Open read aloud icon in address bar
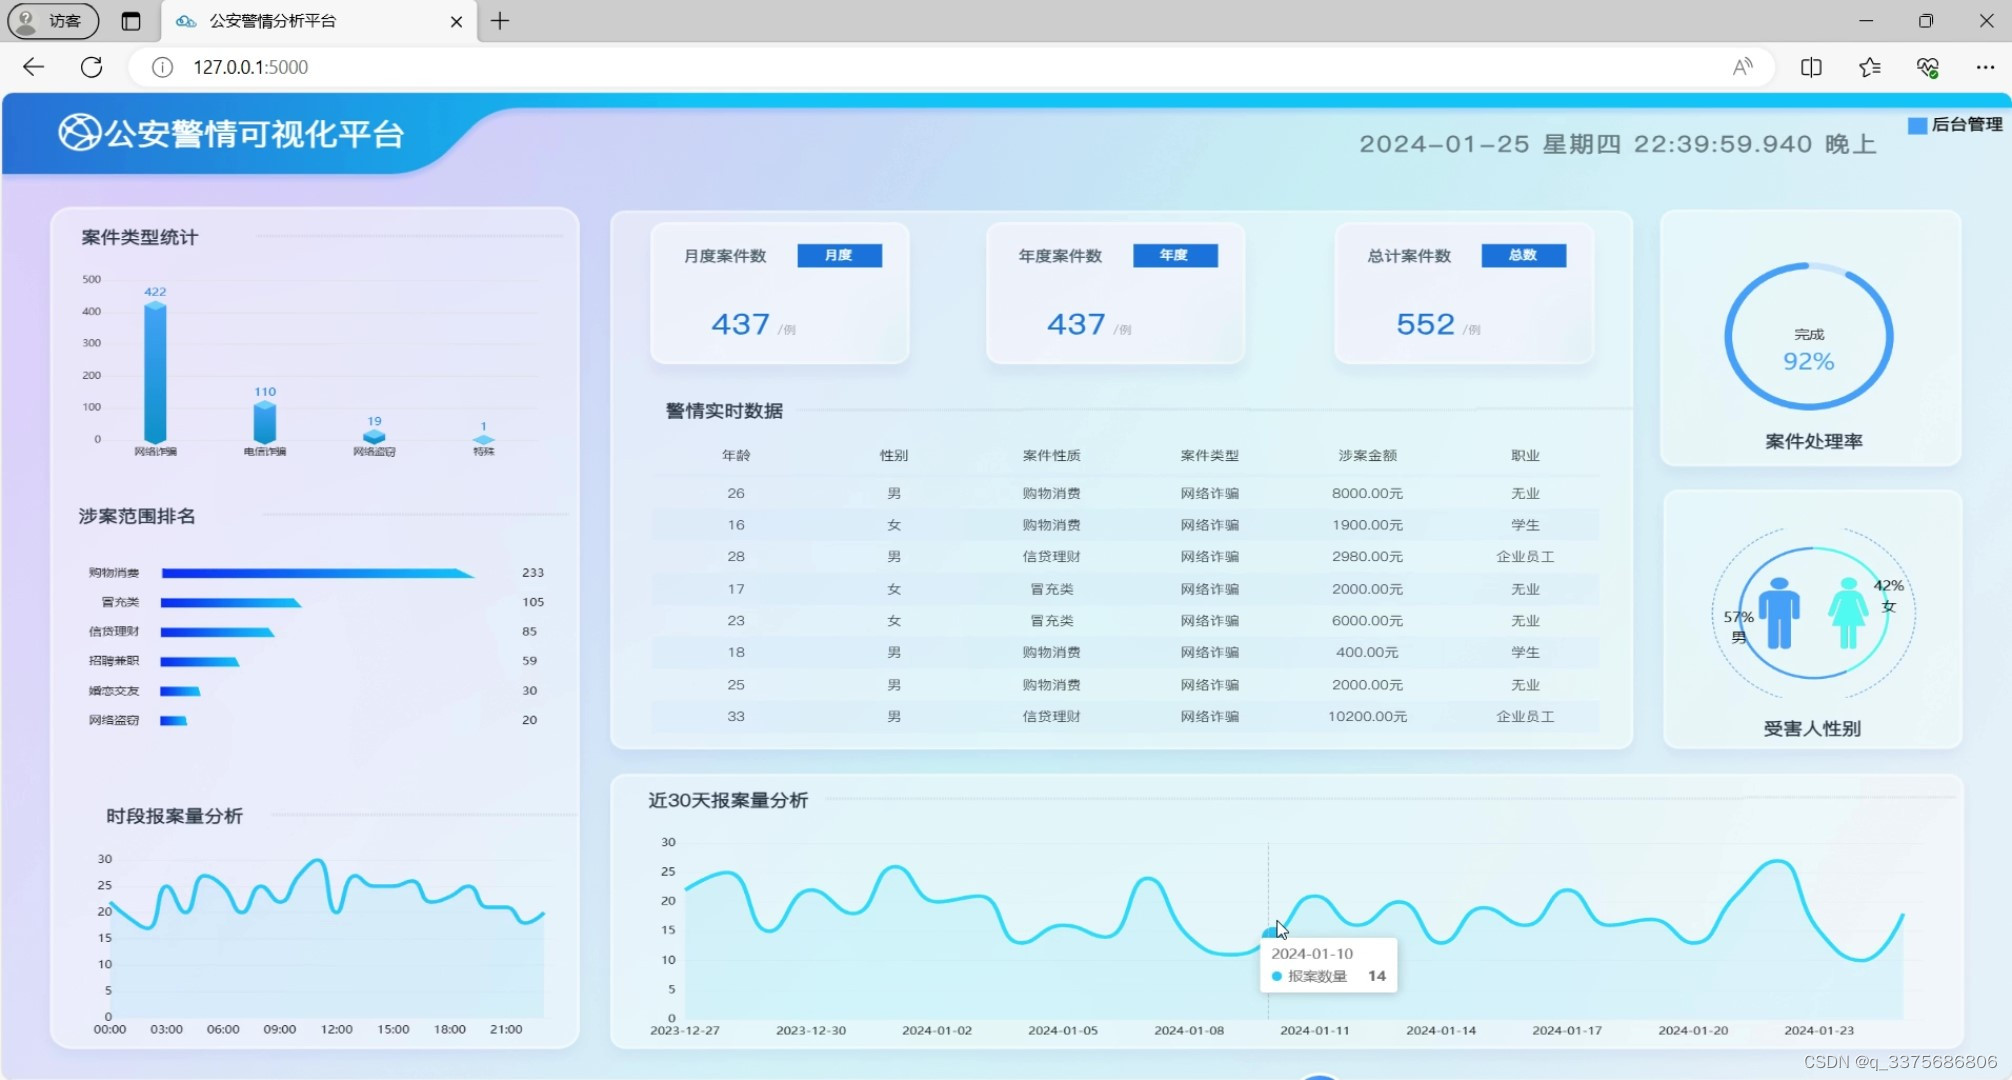 pos(1742,67)
